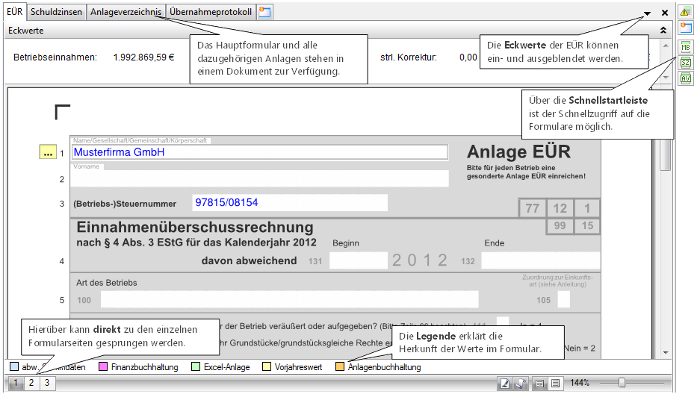Click the Vorjahreswert yellow legend swatch
The height and width of the screenshot is (397, 700).
[x=267, y=367]
